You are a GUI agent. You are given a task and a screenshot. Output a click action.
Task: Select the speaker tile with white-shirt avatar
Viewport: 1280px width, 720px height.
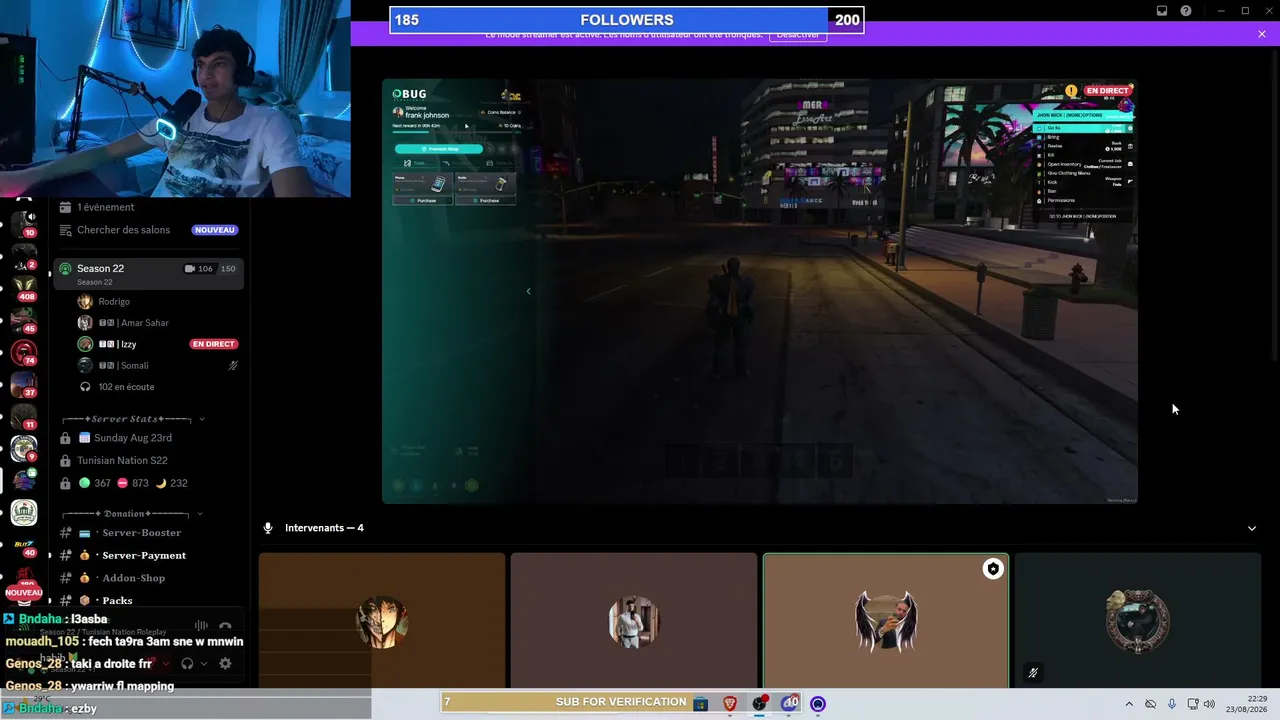(634, 621)
